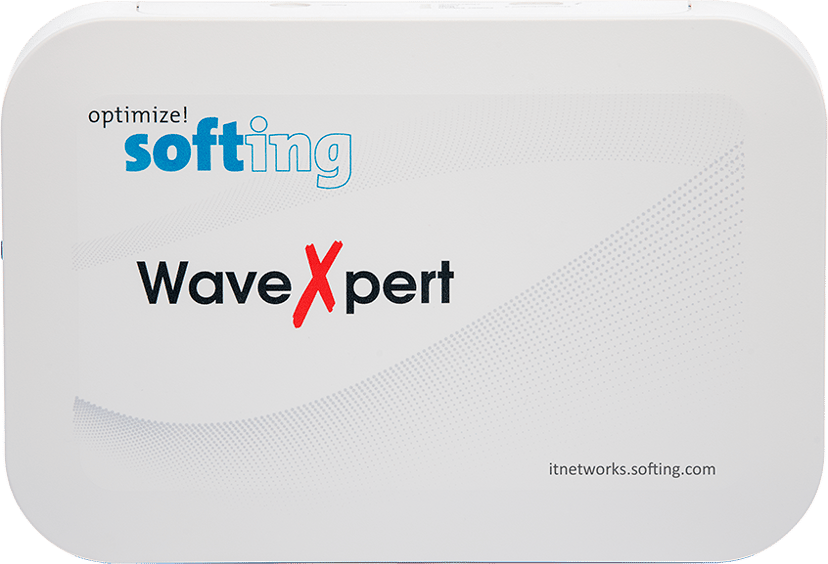Click the itnetworks.softing.com web address
The width and height of the screenshot is (828, 564).
[632, 469]
